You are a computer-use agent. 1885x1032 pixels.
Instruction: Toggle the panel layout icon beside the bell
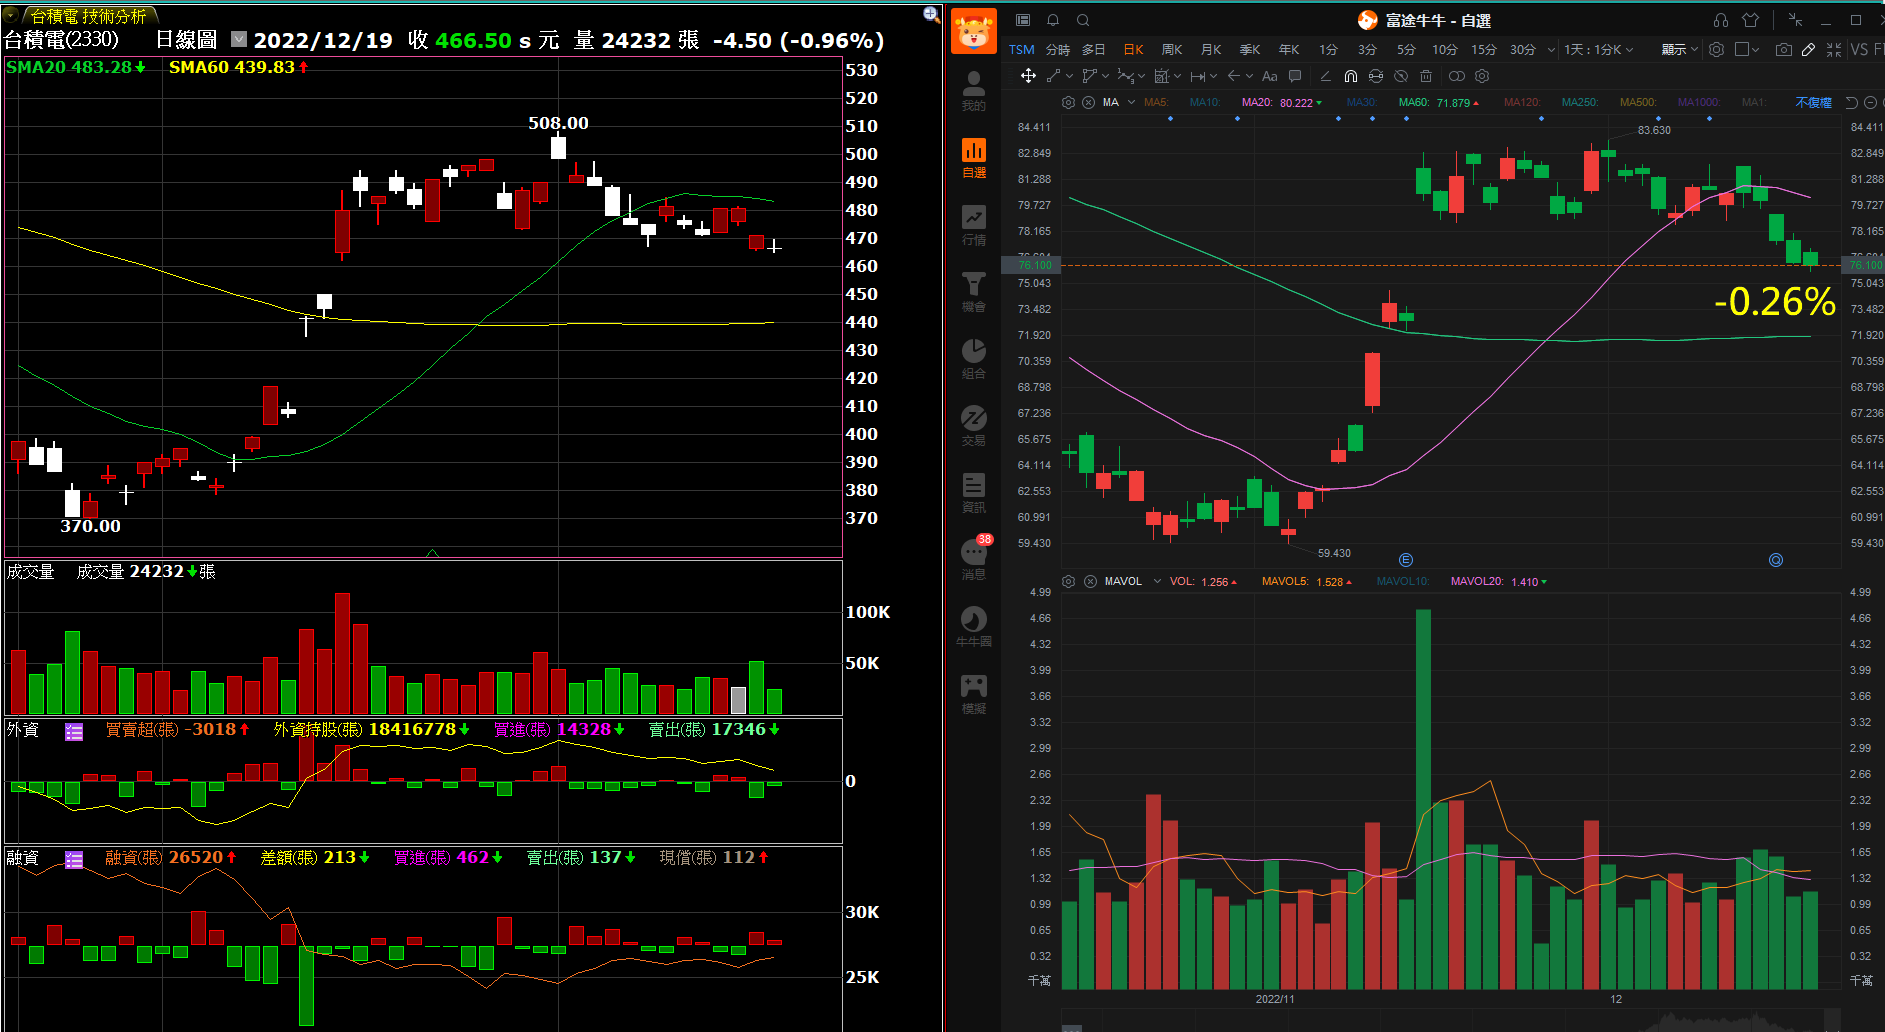(1023, 20)
